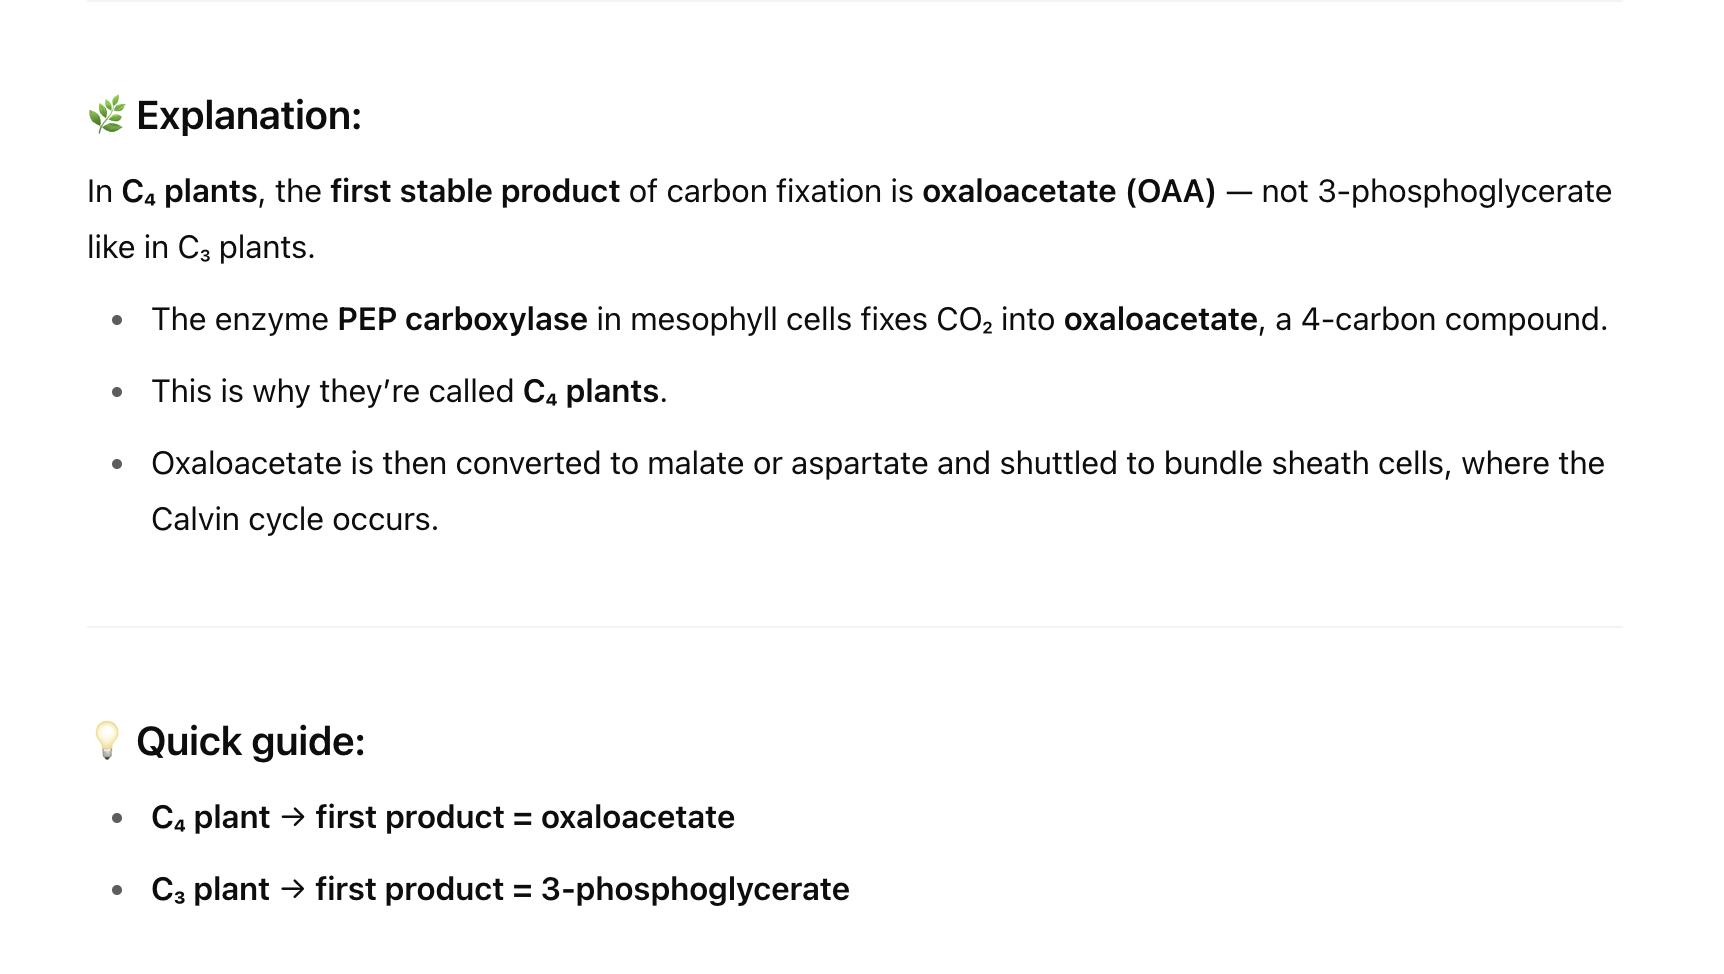
Task: Click the arrow in C₄ plant quick guide
Action: [x=293, y=817]
